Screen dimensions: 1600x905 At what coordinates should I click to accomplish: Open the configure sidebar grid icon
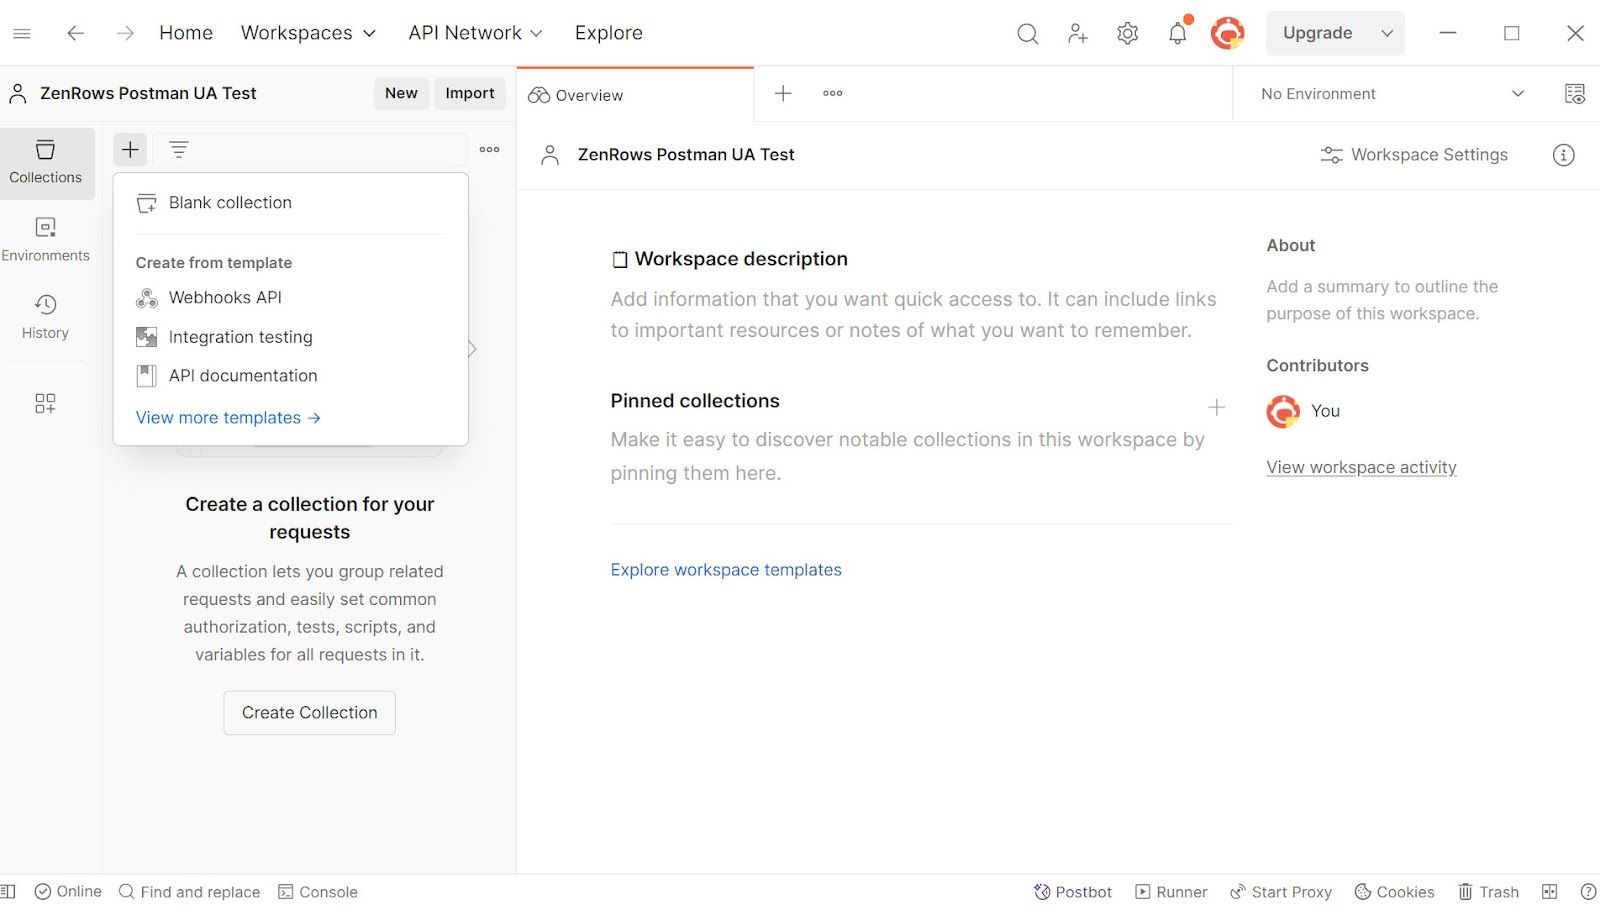(45, 403)
